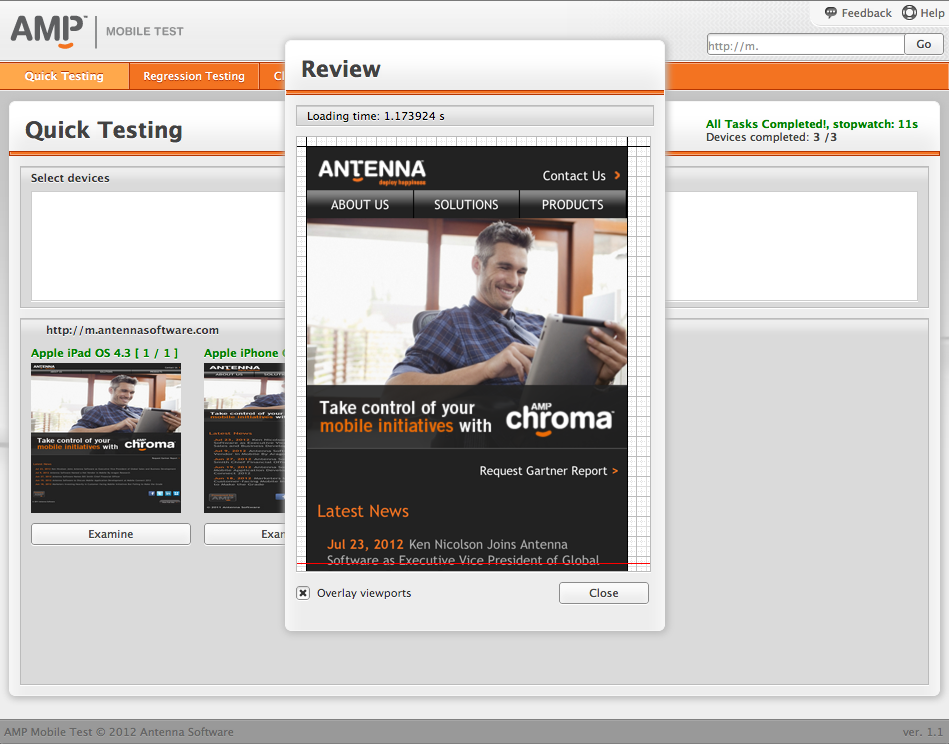Click the chroma logo in banner

coord(559,419)
